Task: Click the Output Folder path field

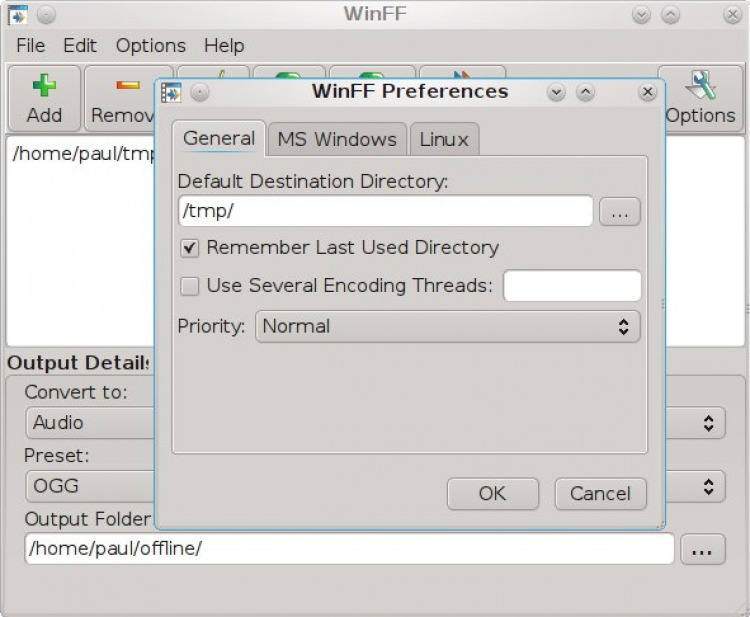Action: [x=349, y=548]
